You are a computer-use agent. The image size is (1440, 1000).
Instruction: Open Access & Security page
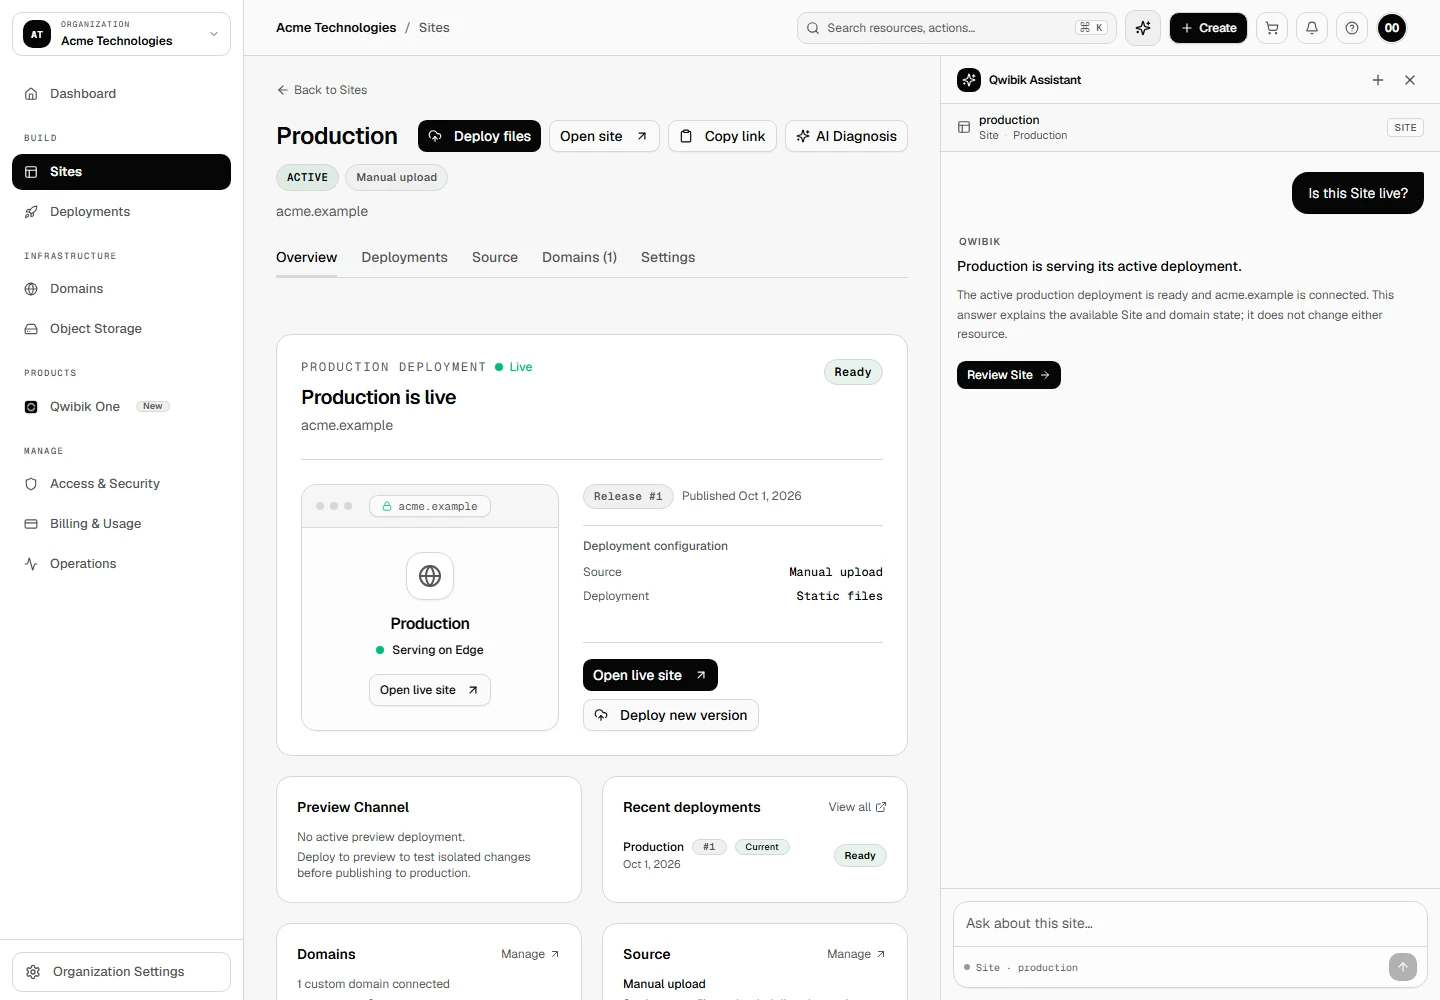click(121, 484)
